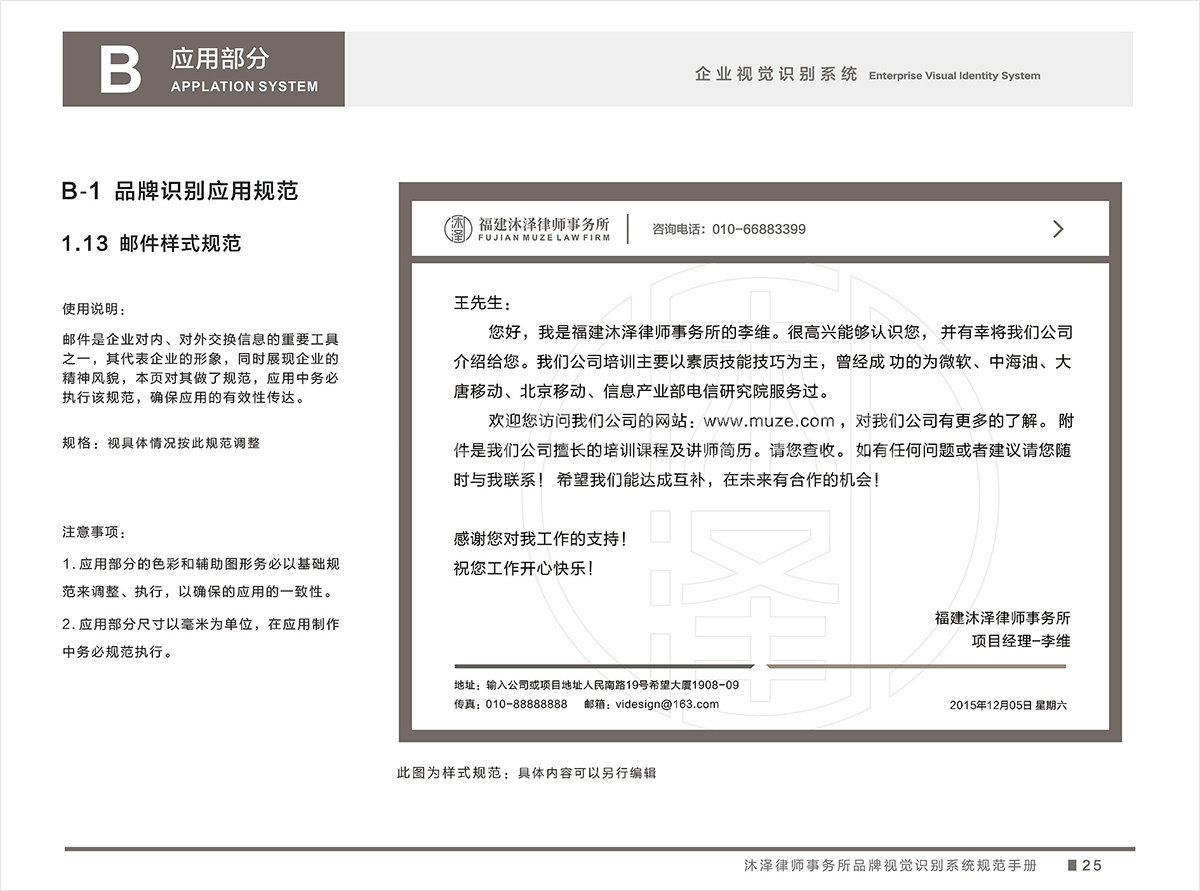Click the page number 25
The width and height of the screenshot is (1200, 891).
pyautogui.click(x=1092, y=865)
